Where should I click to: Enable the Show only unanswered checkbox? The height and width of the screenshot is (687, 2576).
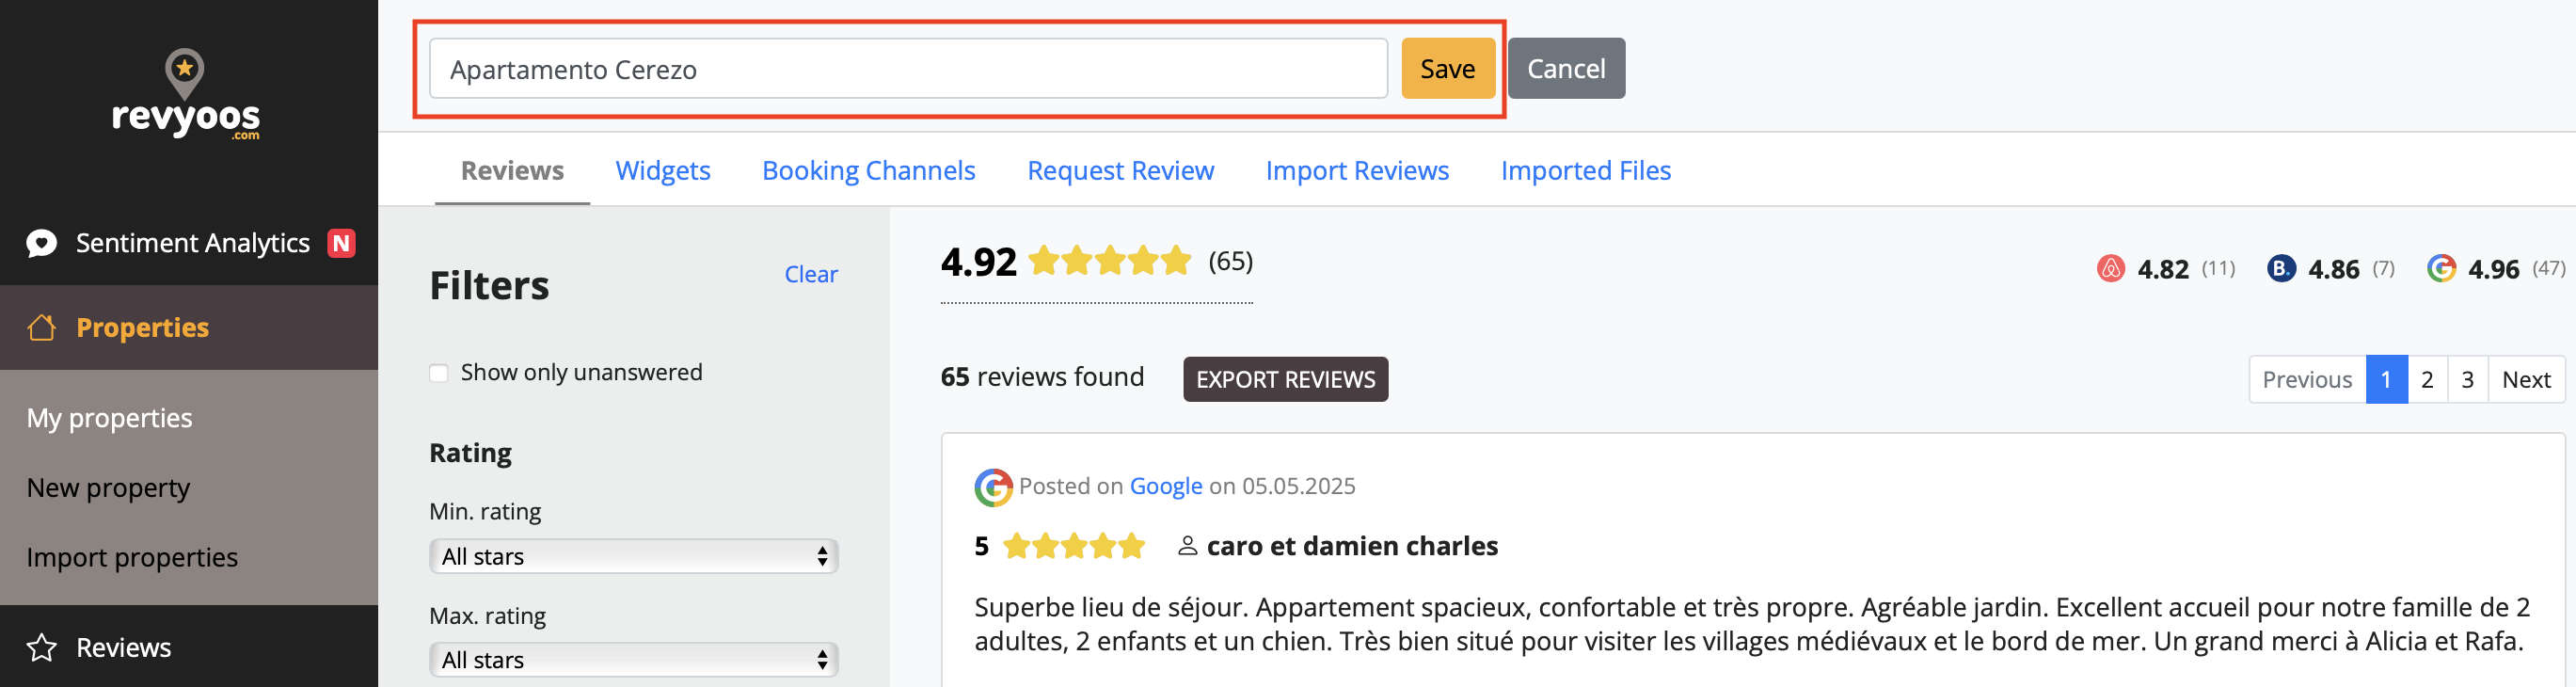point(439,373)
